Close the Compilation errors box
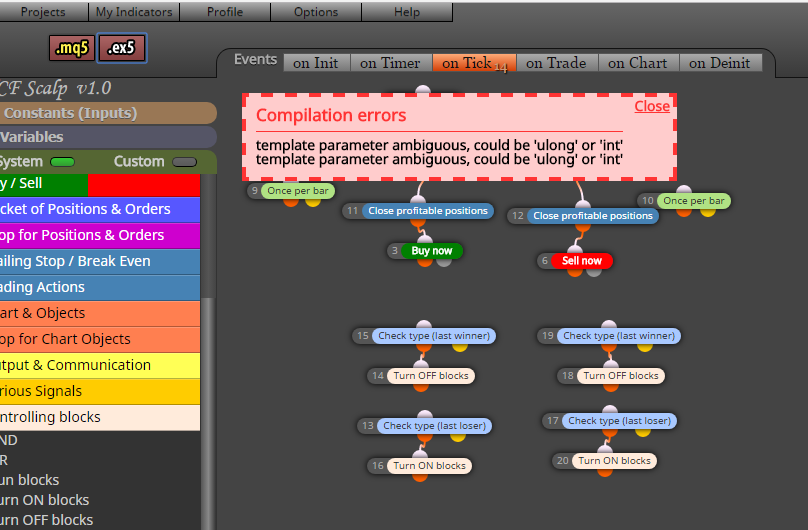 tap(652, 106)
